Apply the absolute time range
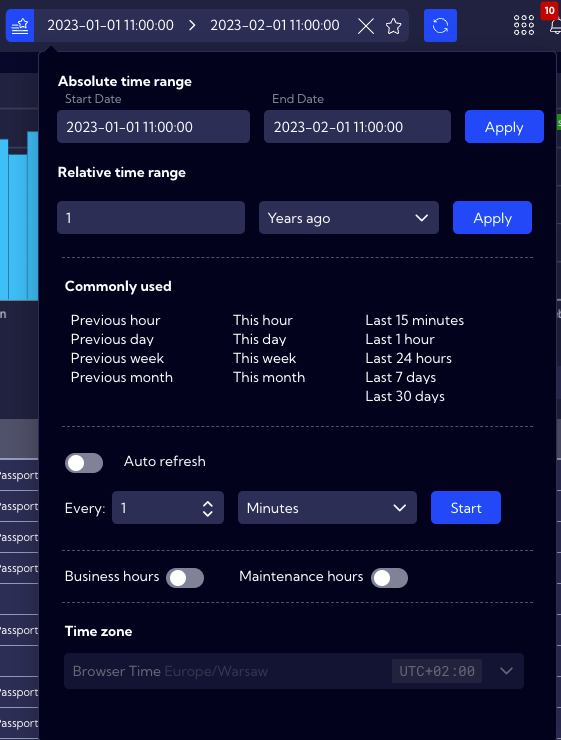 pyautogui.click(x=504, y=126)
